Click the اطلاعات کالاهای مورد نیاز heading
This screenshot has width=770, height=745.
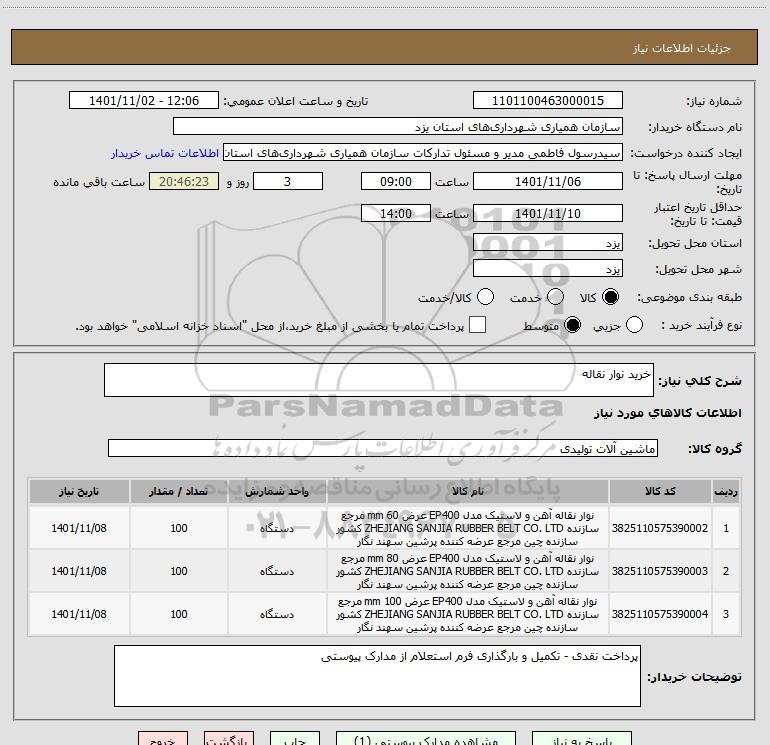click(x=668, y=413)
